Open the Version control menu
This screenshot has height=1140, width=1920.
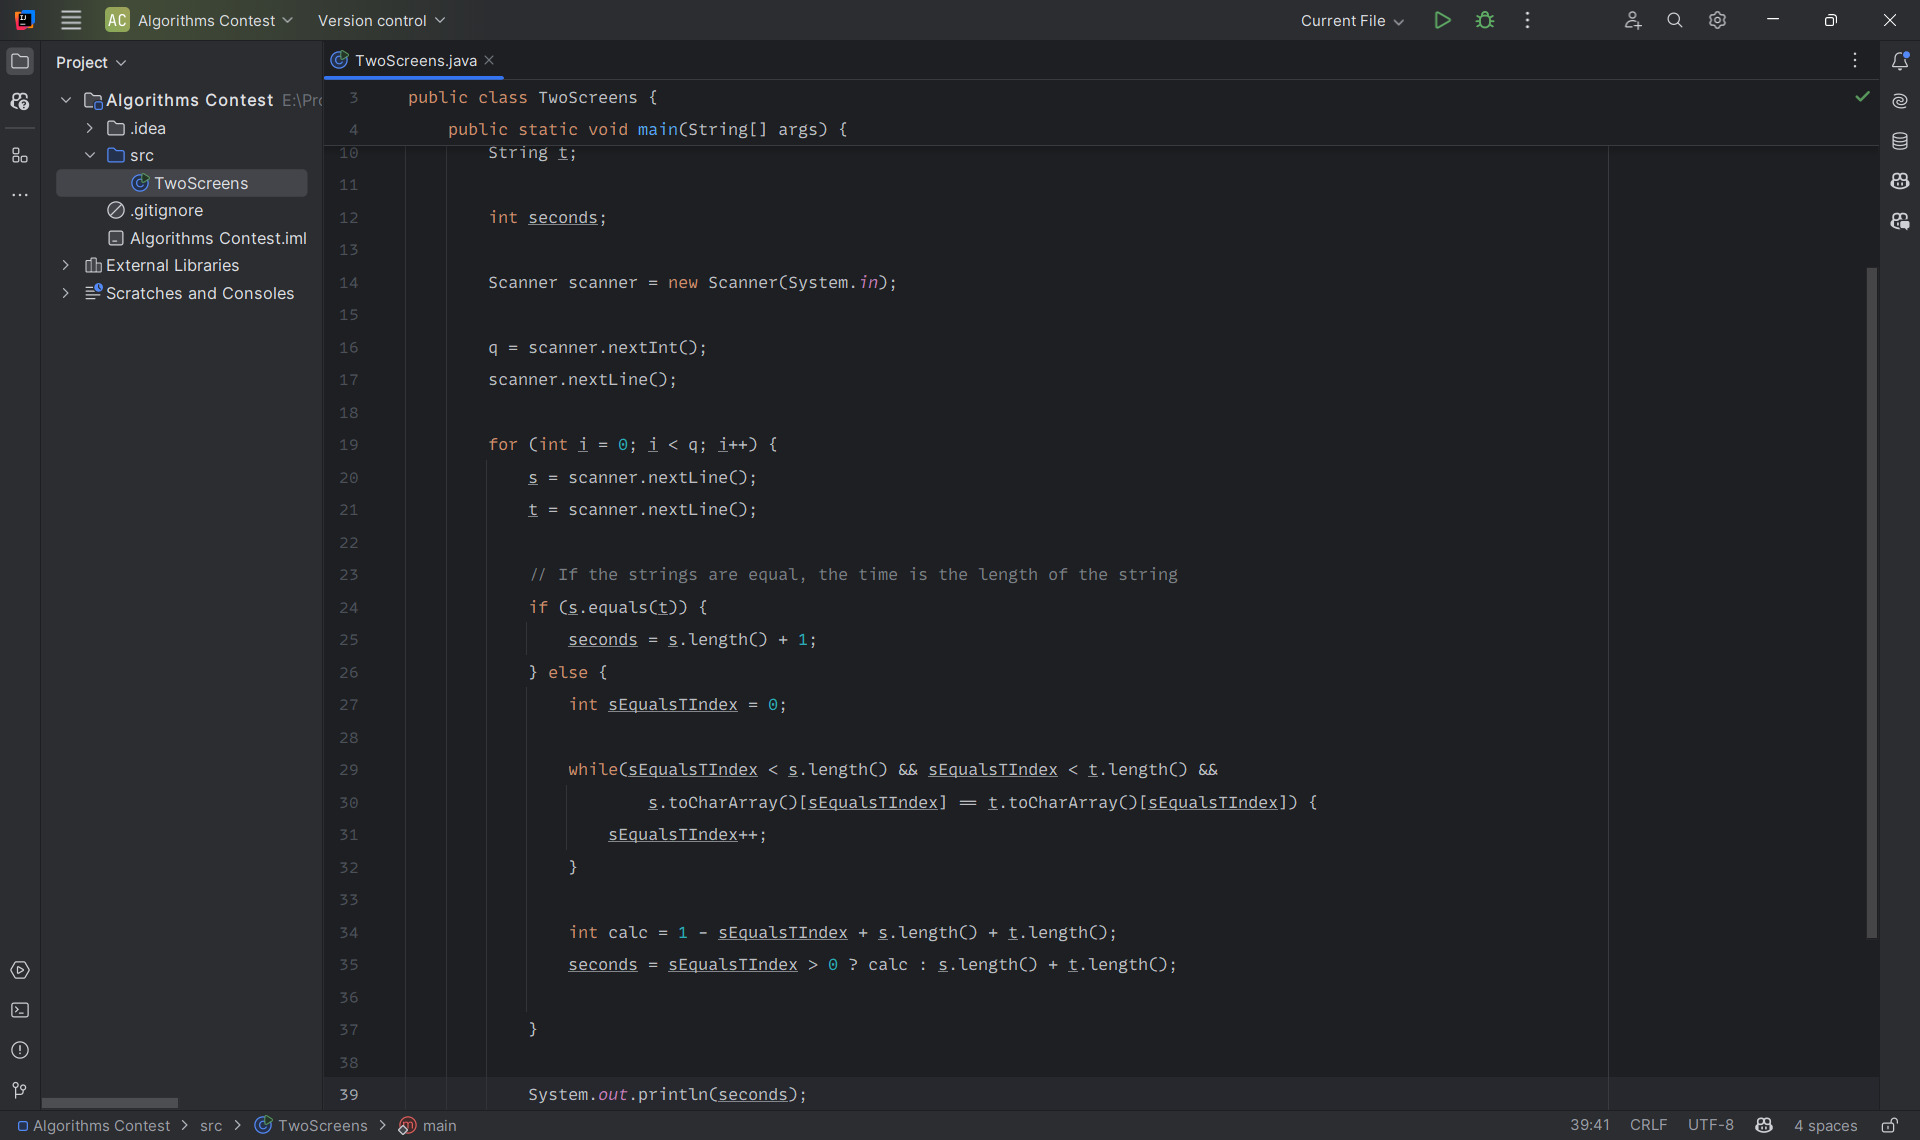pyautogui.click(x=381, y=20)
